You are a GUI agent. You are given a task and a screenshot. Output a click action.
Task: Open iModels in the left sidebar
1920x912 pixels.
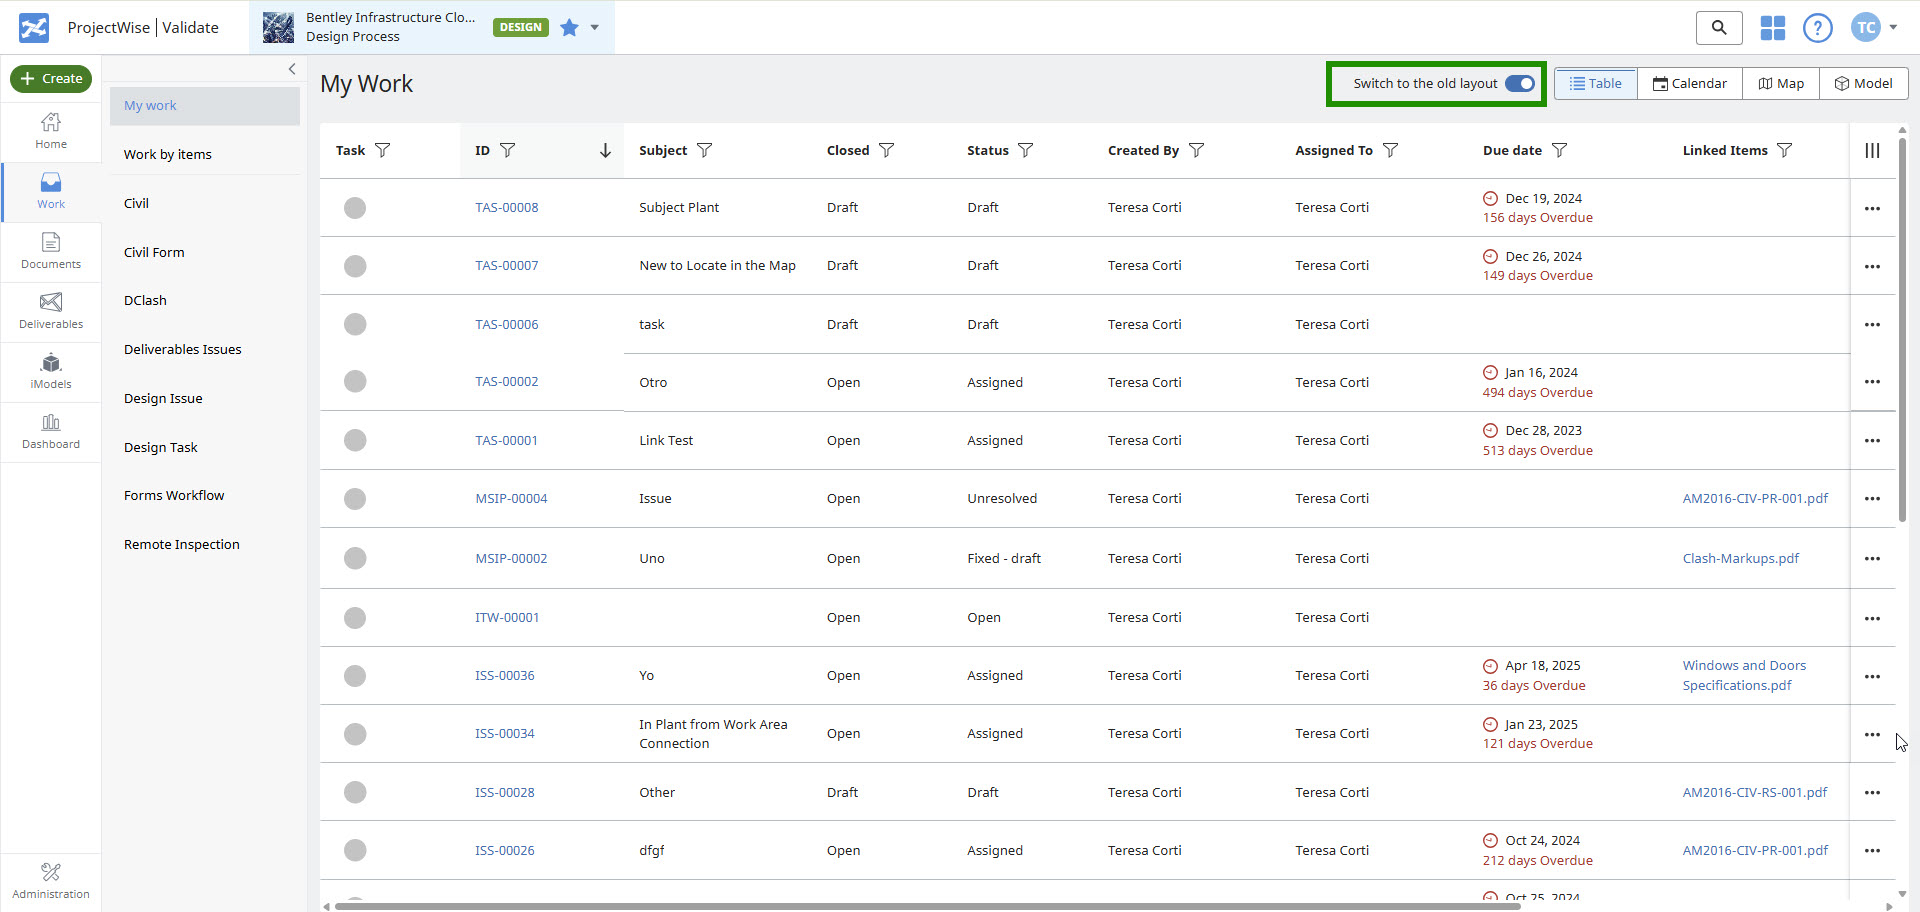click(x=51, y=371)
